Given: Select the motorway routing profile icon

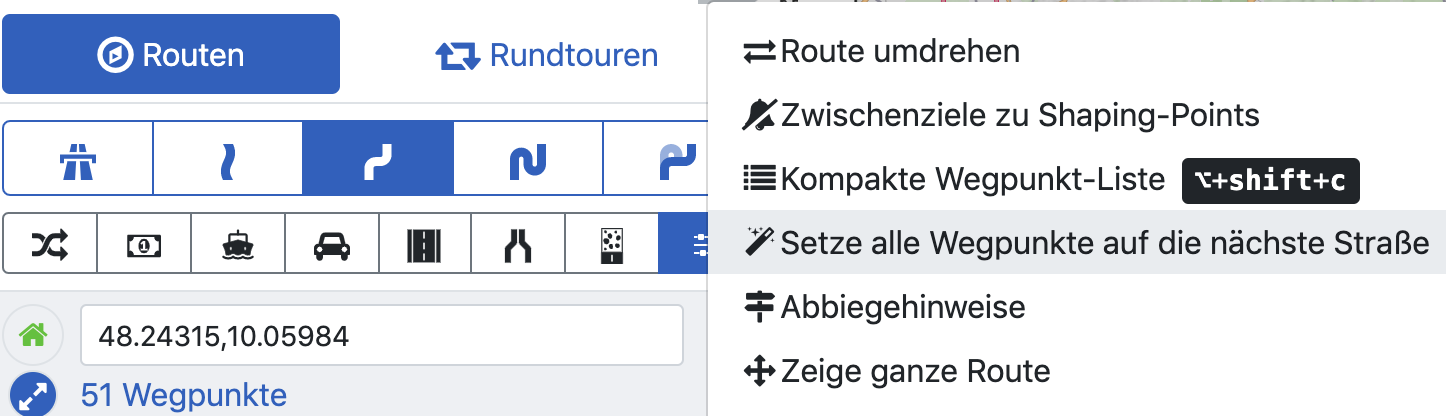Looking at the screenshot, I should pos(77,159).
